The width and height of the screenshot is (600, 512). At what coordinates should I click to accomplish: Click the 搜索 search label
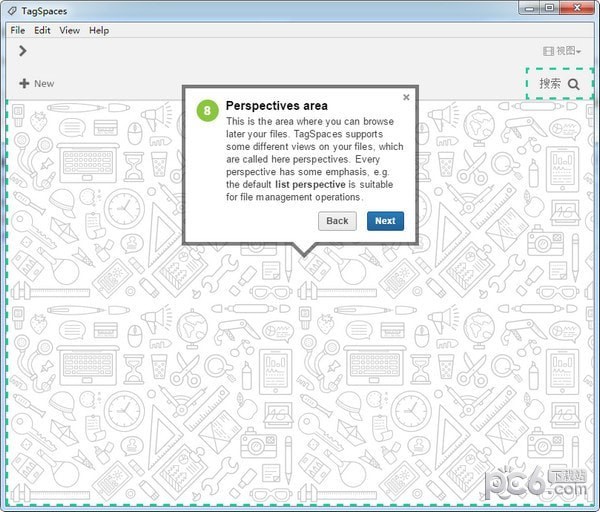click(x=550, y=84)
